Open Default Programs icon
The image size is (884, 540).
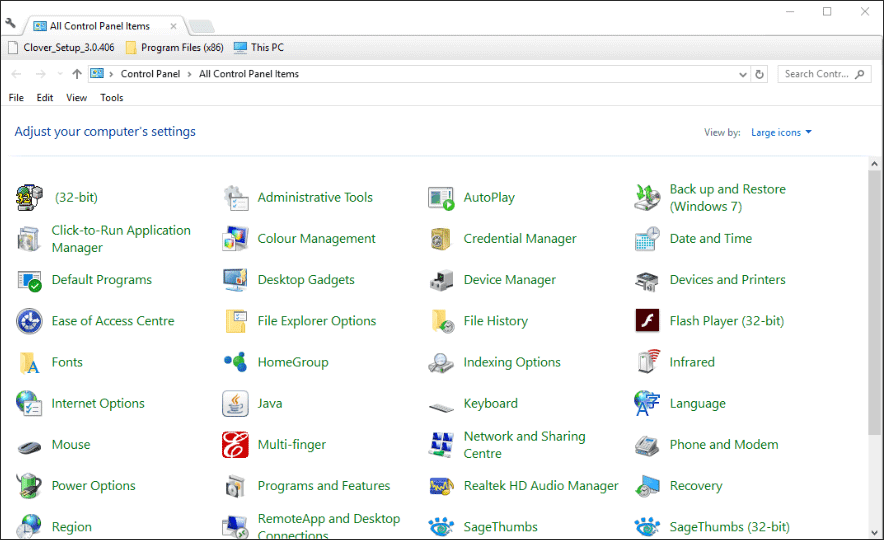tap(29, 280)
